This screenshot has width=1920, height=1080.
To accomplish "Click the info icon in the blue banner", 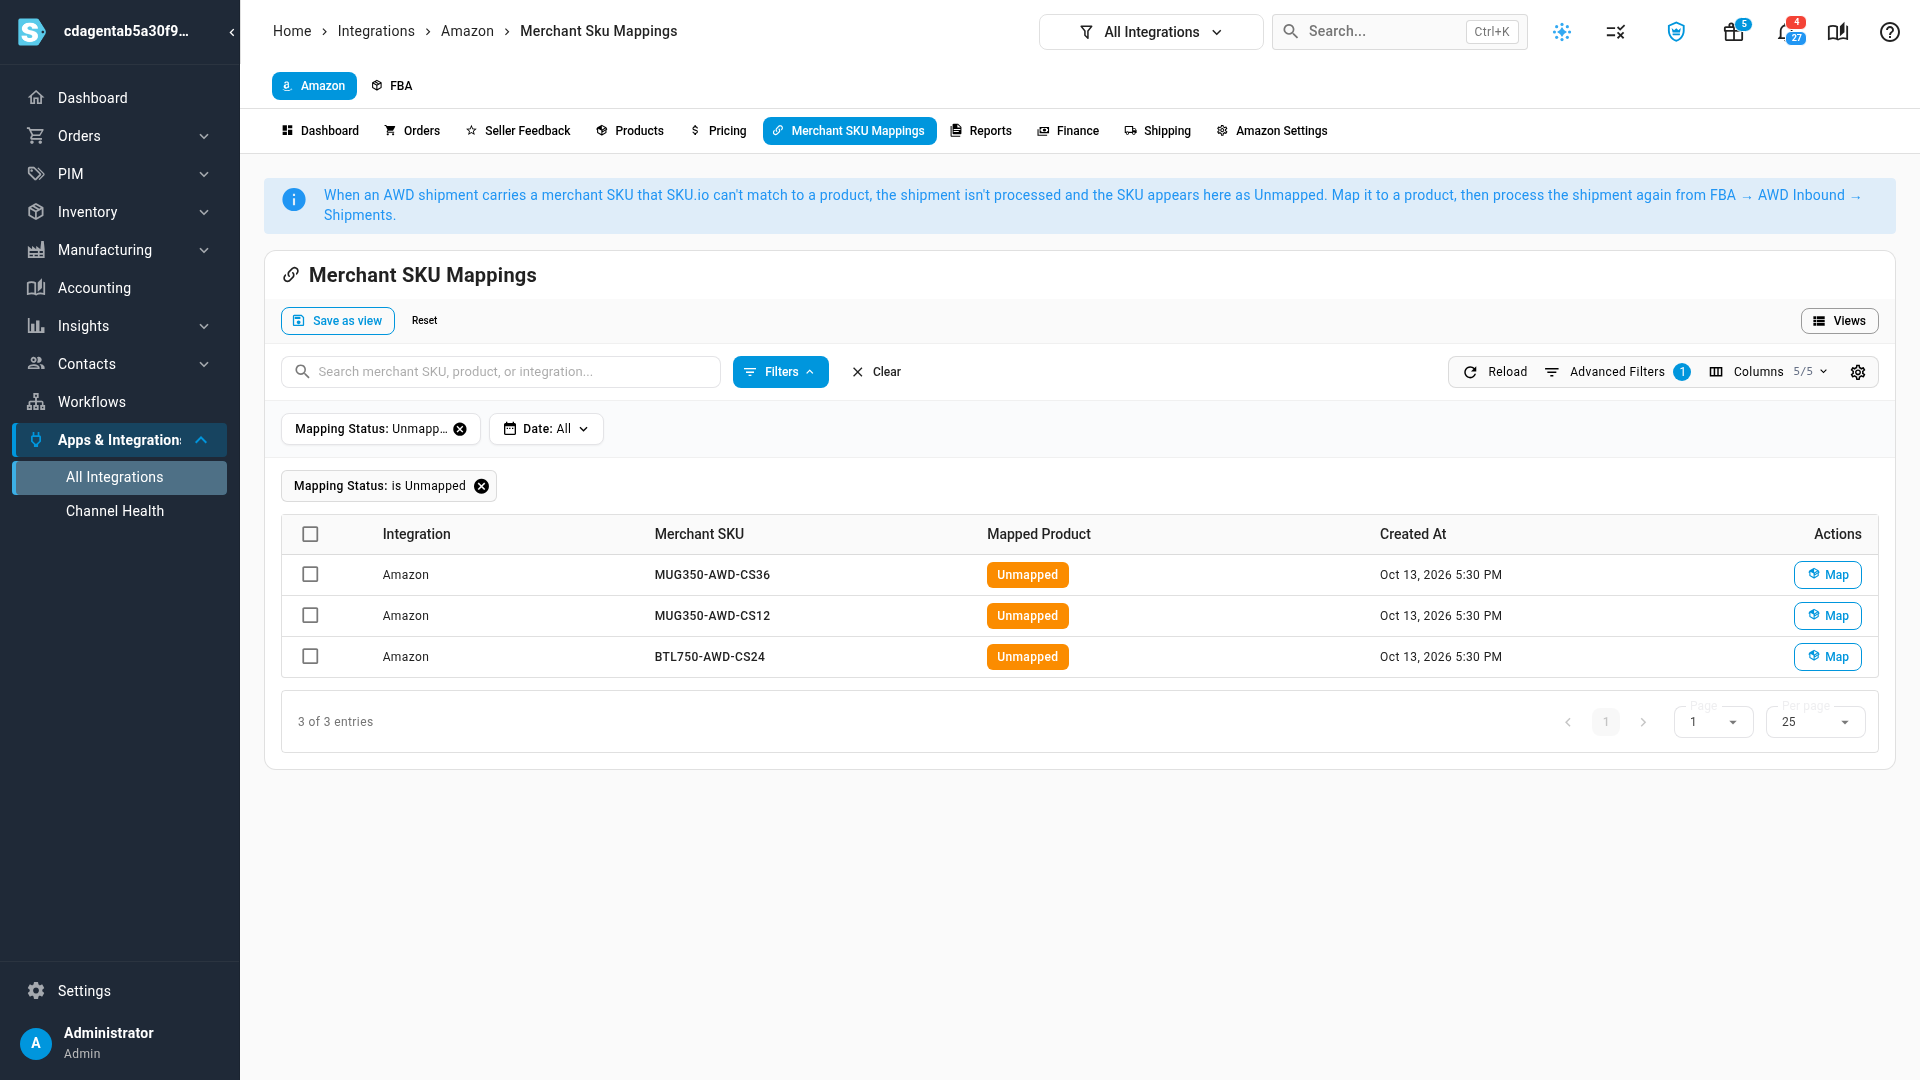I will pyautogui.click(x=294, y=200).
